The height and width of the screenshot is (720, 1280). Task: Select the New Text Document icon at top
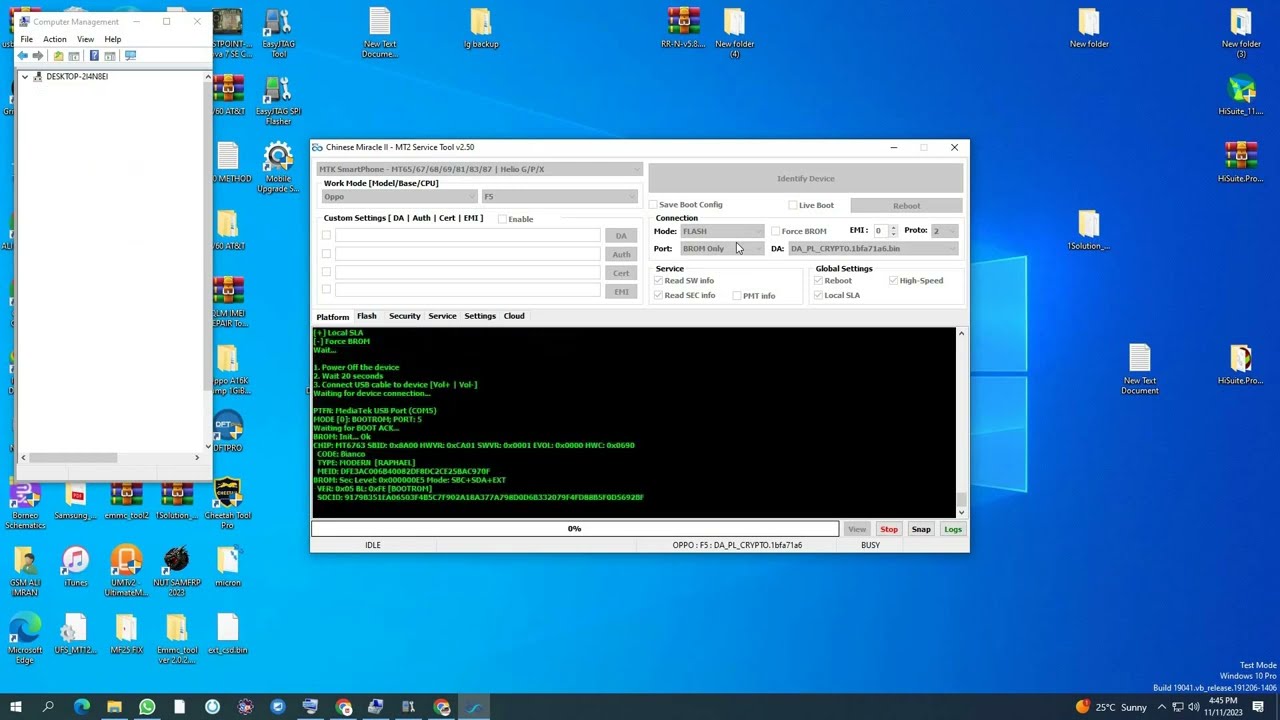[x=380, y=34]
